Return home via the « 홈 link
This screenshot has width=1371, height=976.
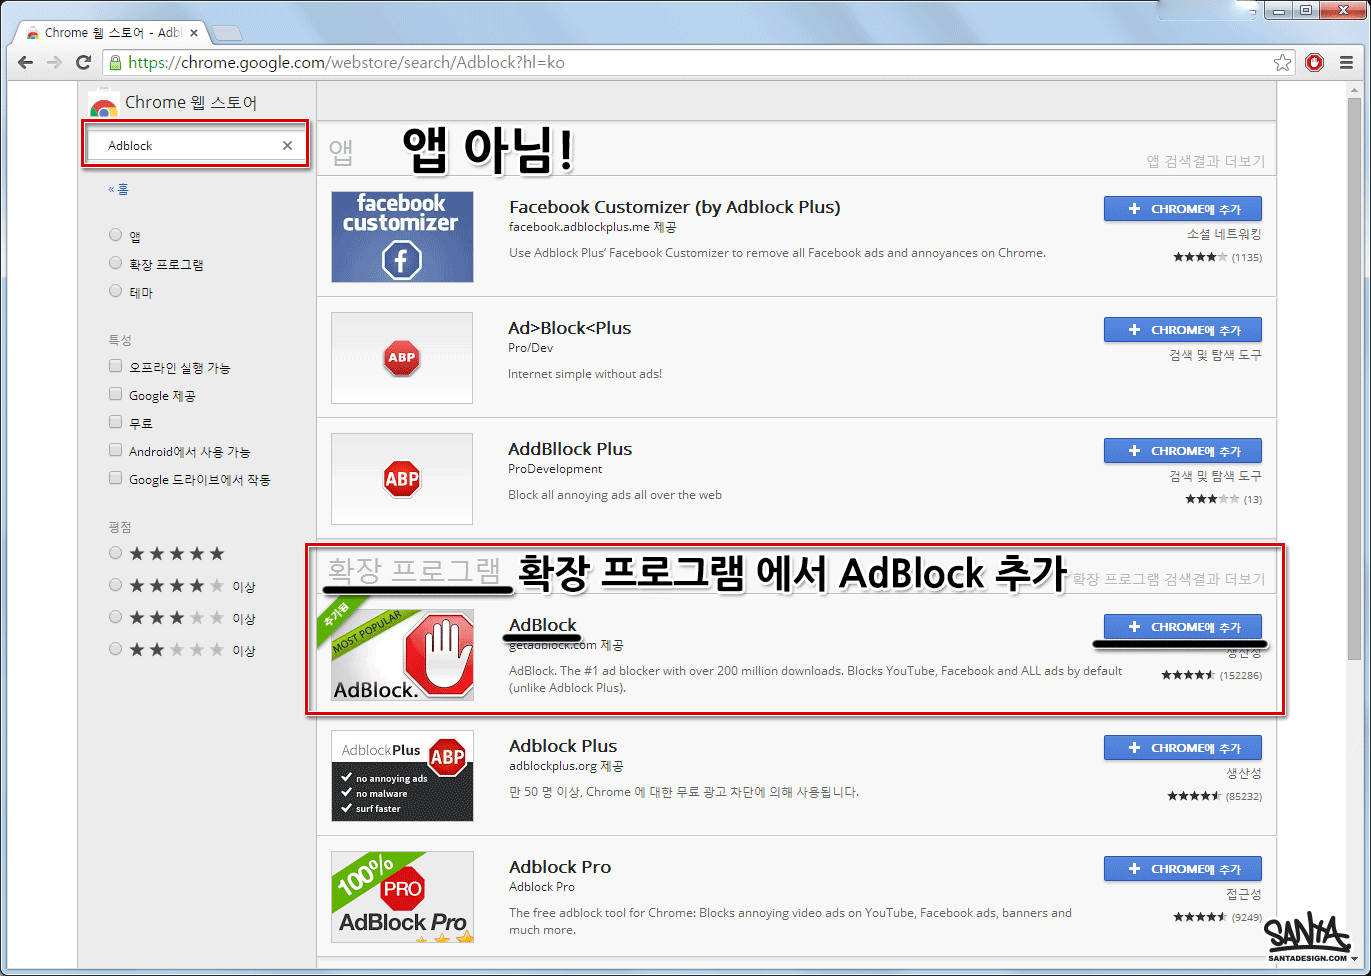[118, 189]
